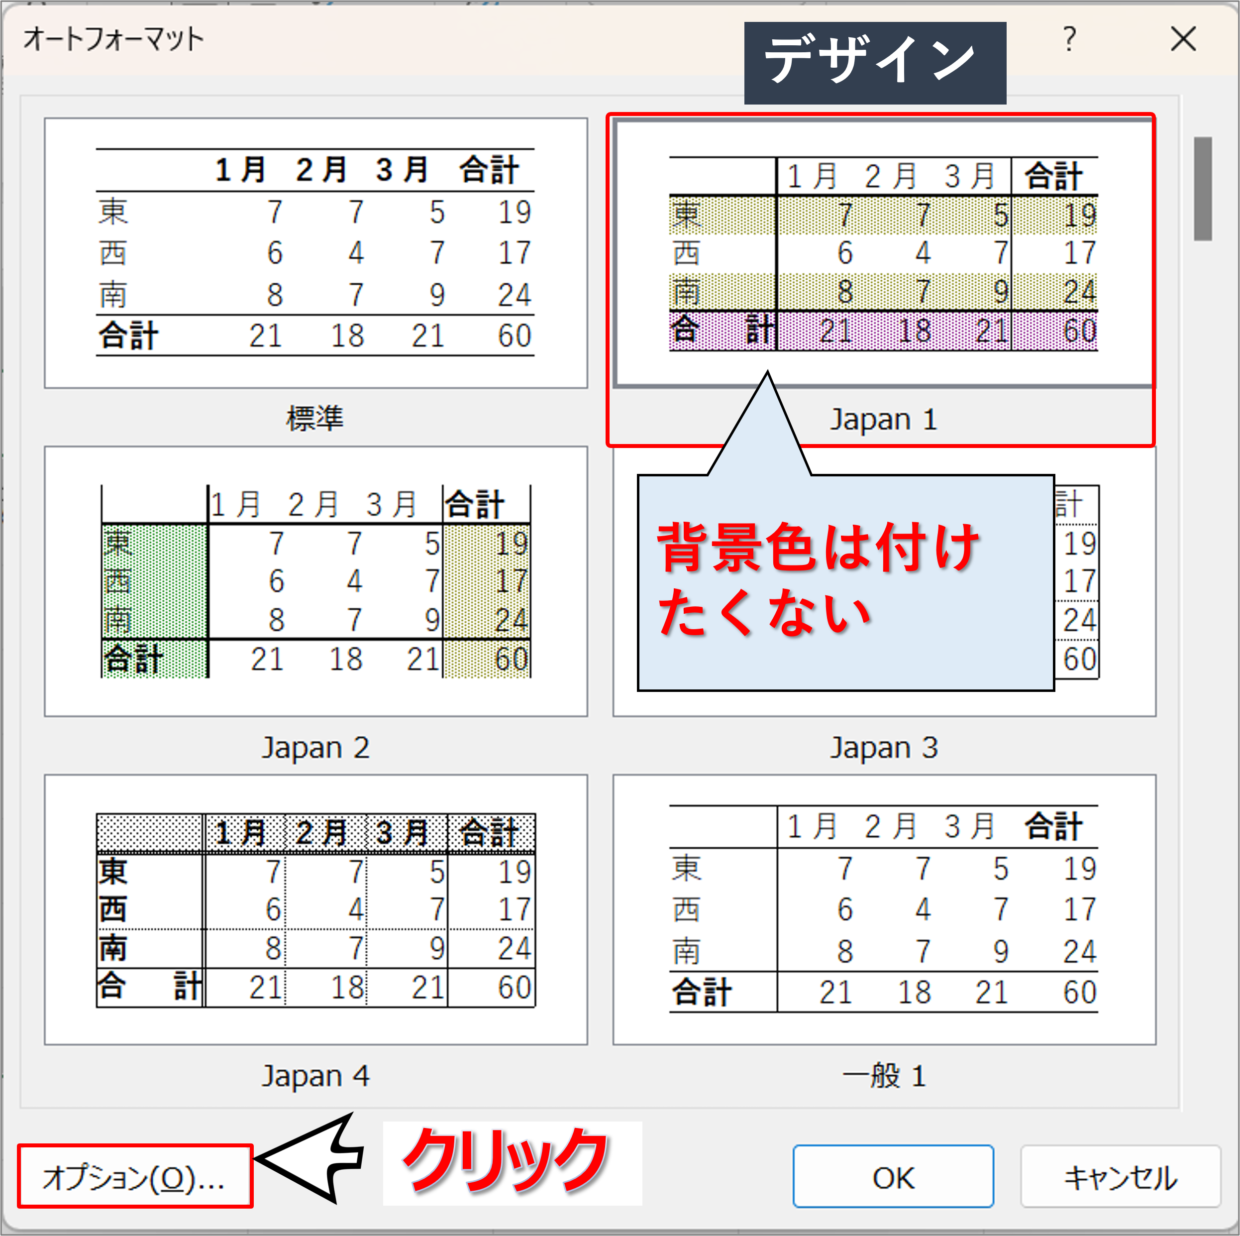Screen dimensions: 1240x1236
Task: Choose the Japan 4 dotted-header table preview
Action: 315,909
